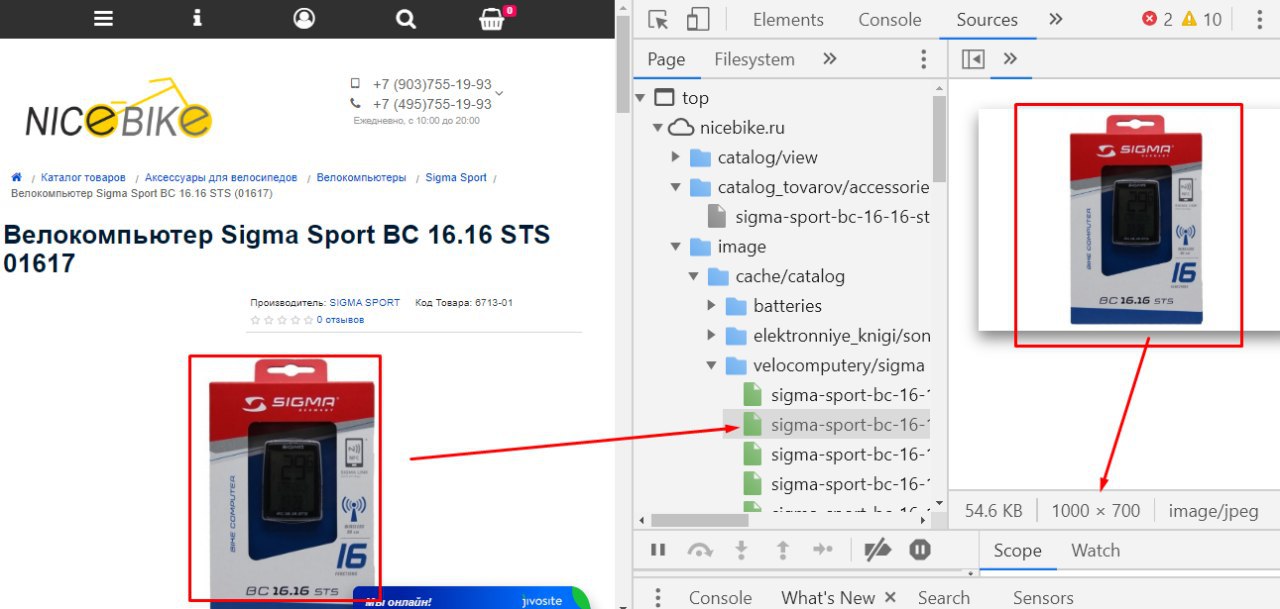Screen dimensions: 1280x609
Task: Click the NiceBike logo
Action: point(118,109)
